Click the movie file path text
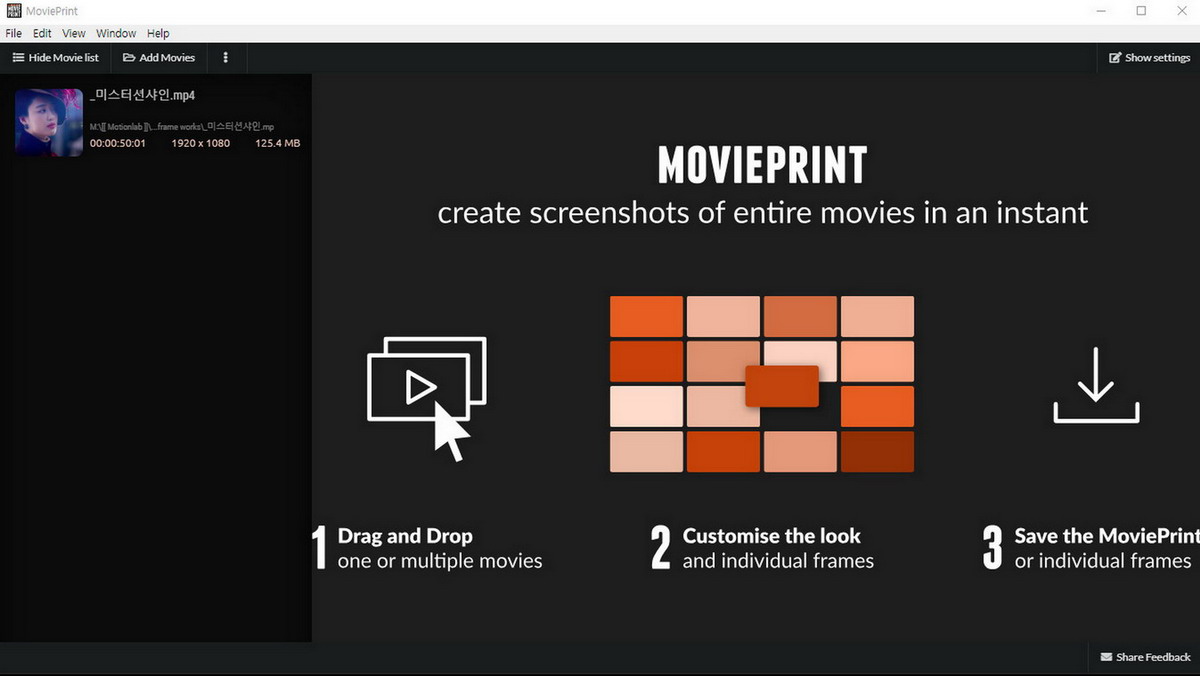Screen dimensions: 1200x676 (182, 127)
